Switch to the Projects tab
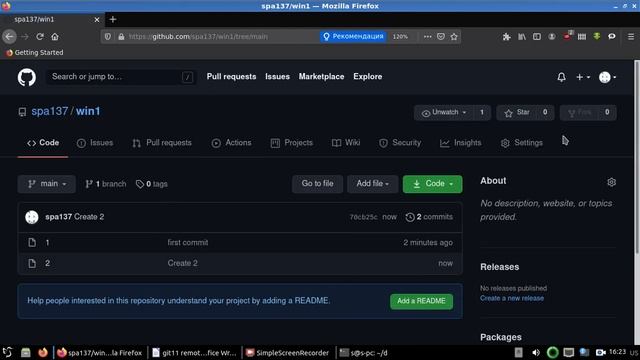 [292, 143]
